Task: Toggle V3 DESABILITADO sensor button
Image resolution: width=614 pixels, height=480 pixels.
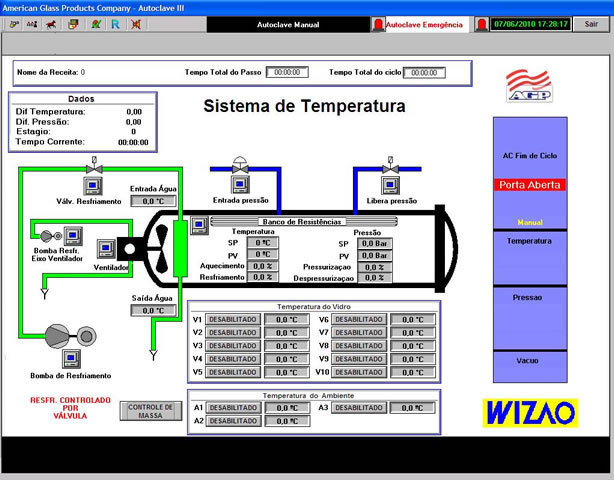Action: point(233,346)
